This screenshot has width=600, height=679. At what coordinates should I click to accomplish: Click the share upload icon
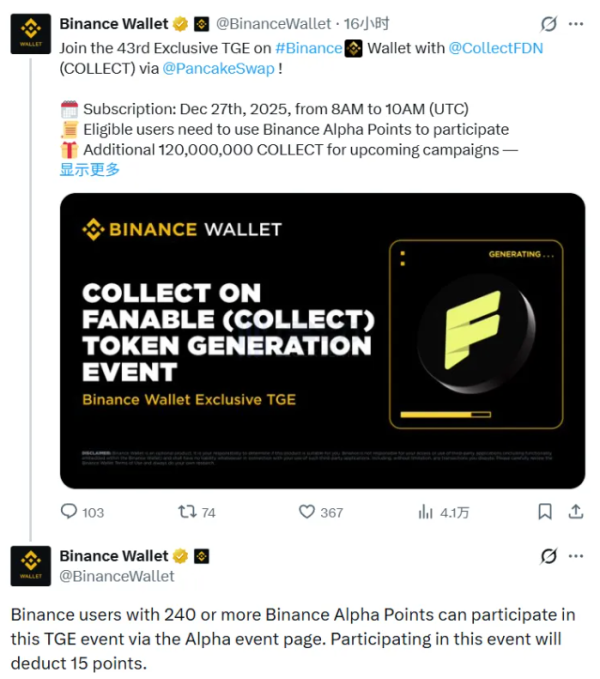(x=575, y=511)
